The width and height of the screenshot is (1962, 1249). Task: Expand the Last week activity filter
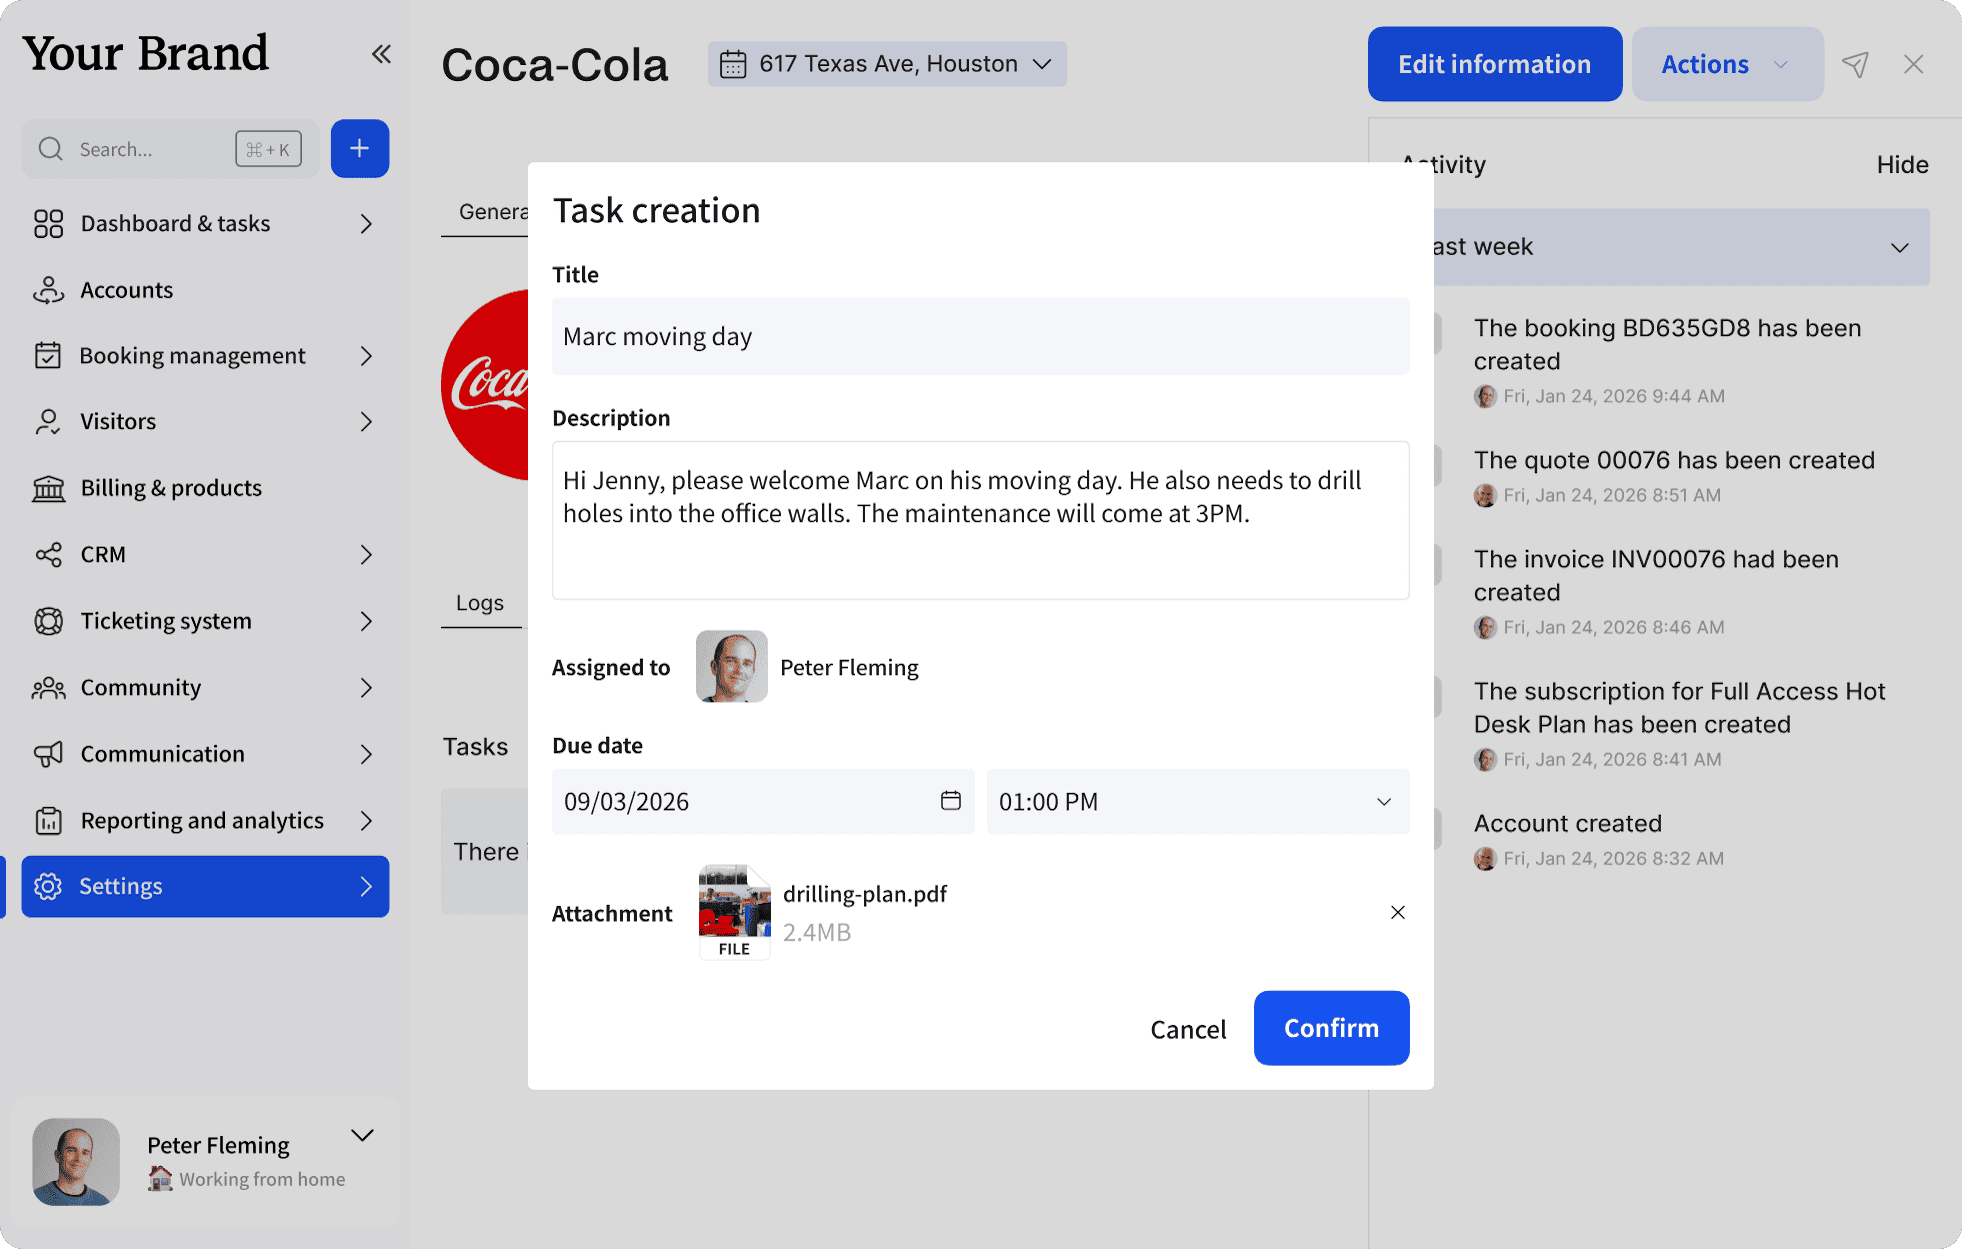pos(1898,247)
